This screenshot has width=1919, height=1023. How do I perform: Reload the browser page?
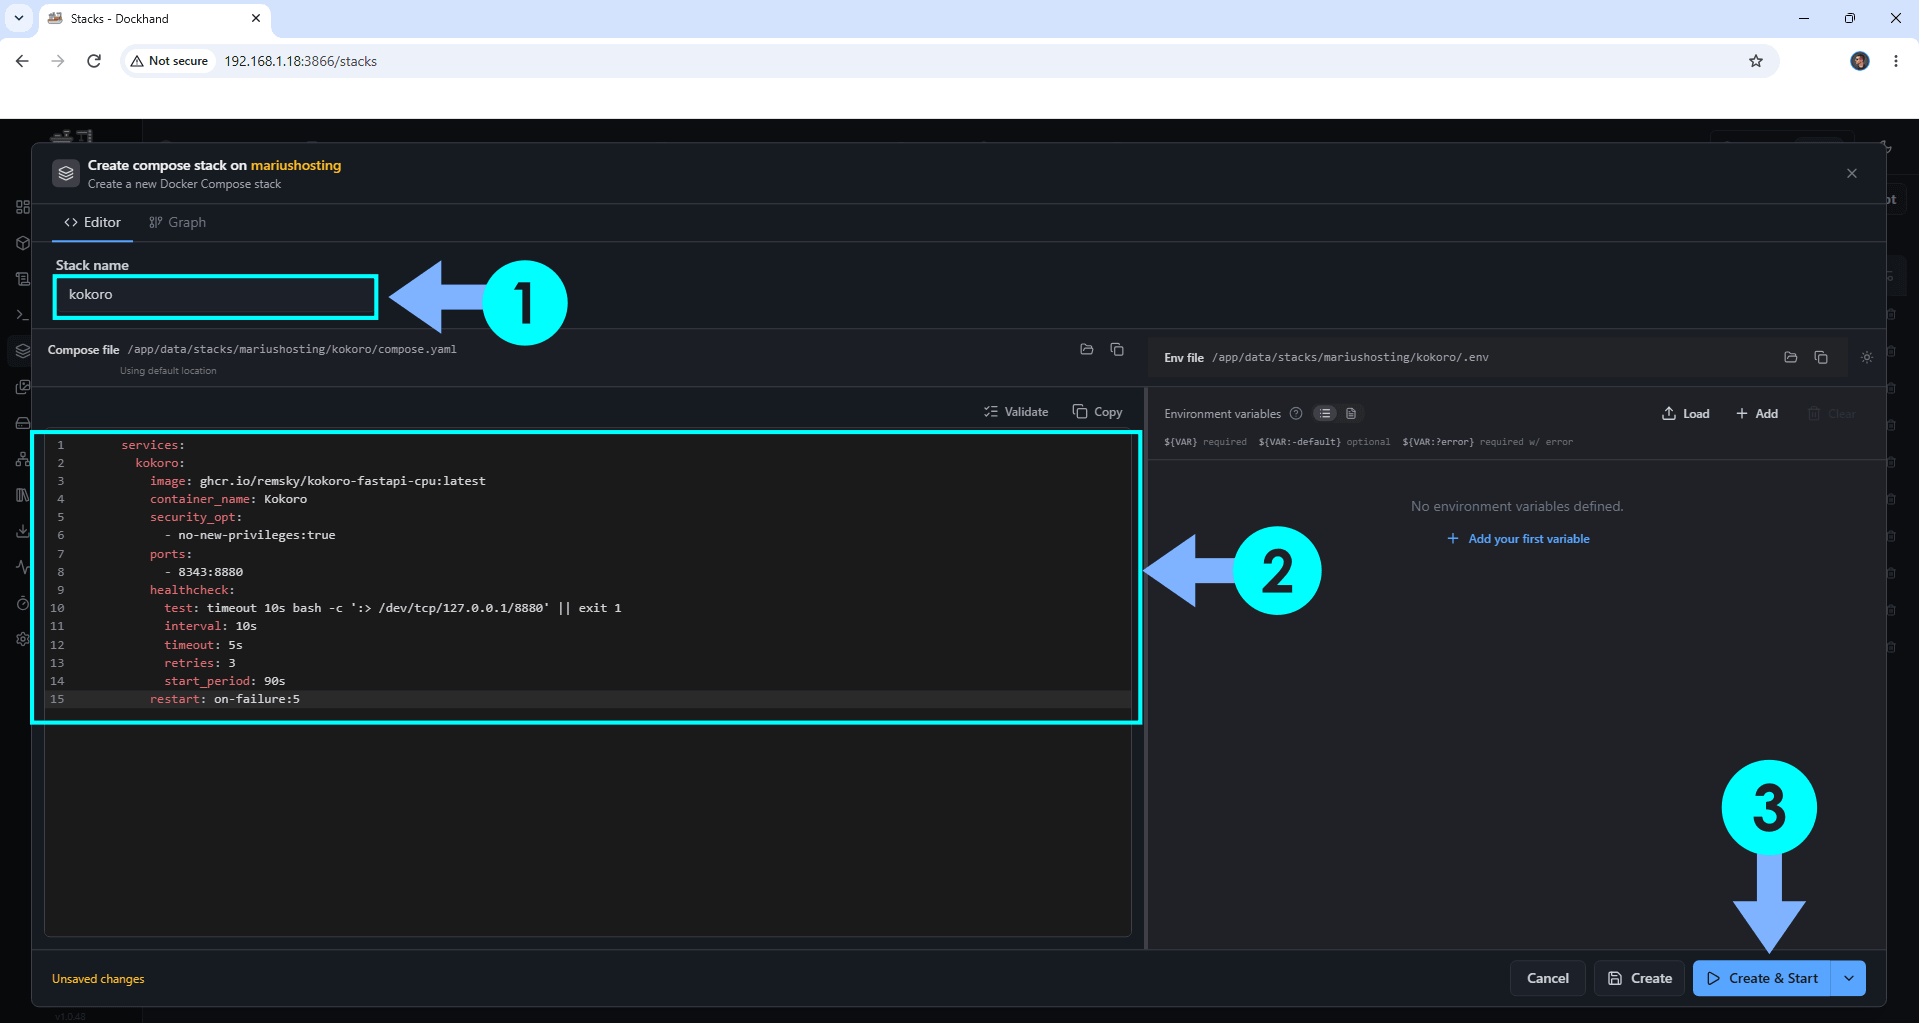(94, 61)
